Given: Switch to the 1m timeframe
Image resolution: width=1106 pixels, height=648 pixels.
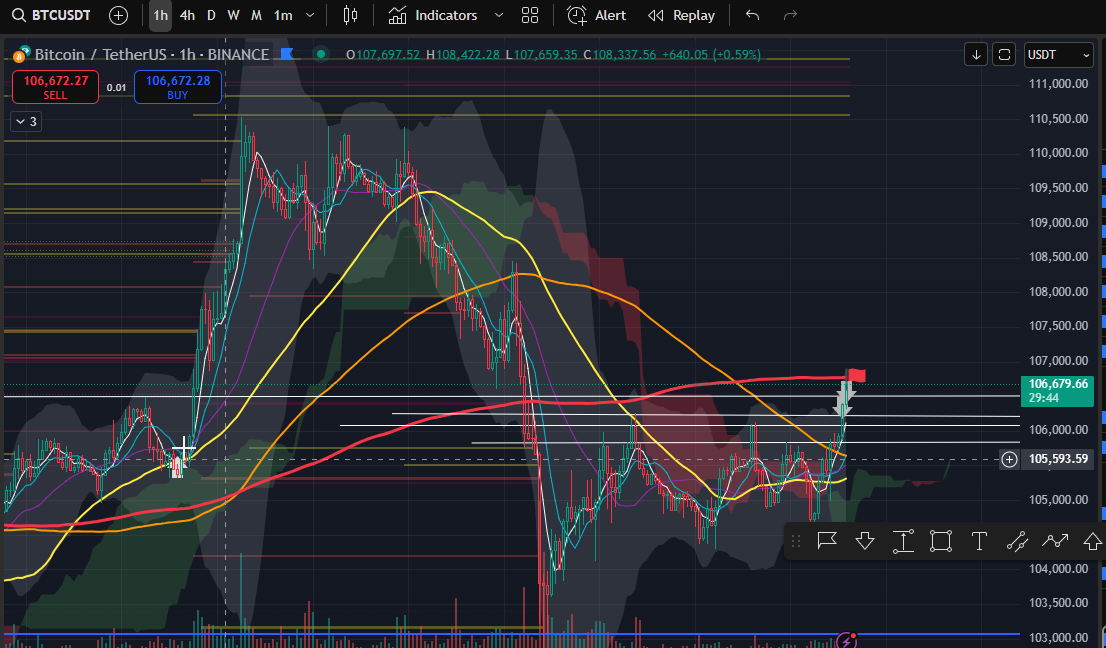Looking at the screenshot, I should tap(283, 16).
